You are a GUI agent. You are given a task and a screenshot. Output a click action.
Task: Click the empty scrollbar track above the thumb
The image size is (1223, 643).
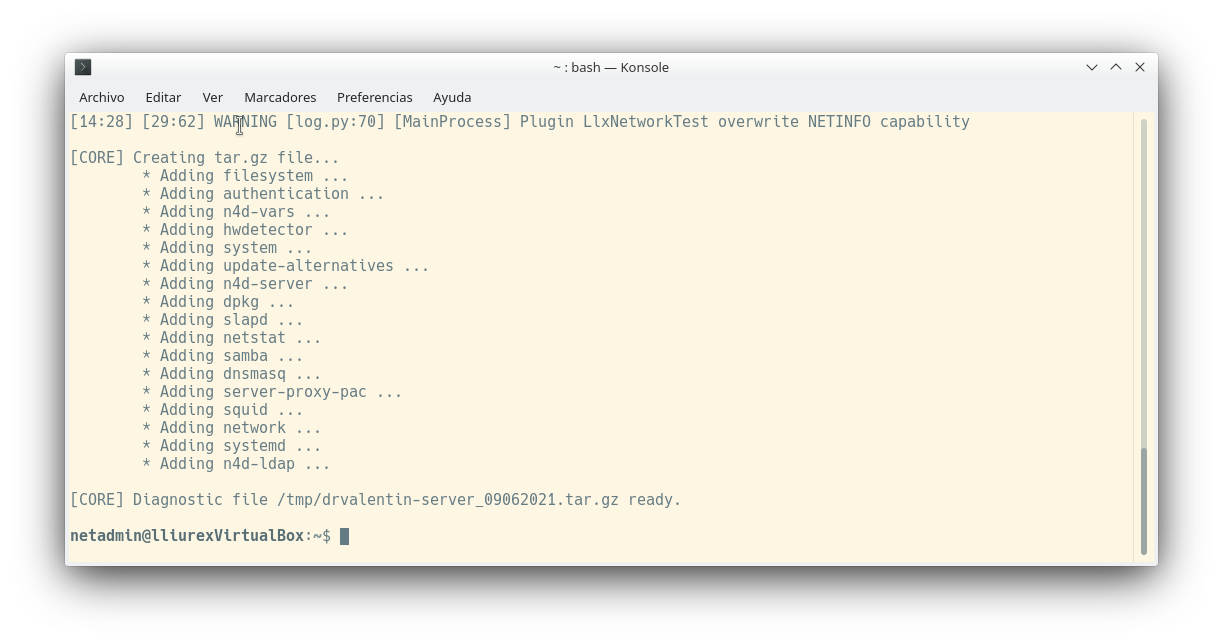click(x=1144, y=280)
